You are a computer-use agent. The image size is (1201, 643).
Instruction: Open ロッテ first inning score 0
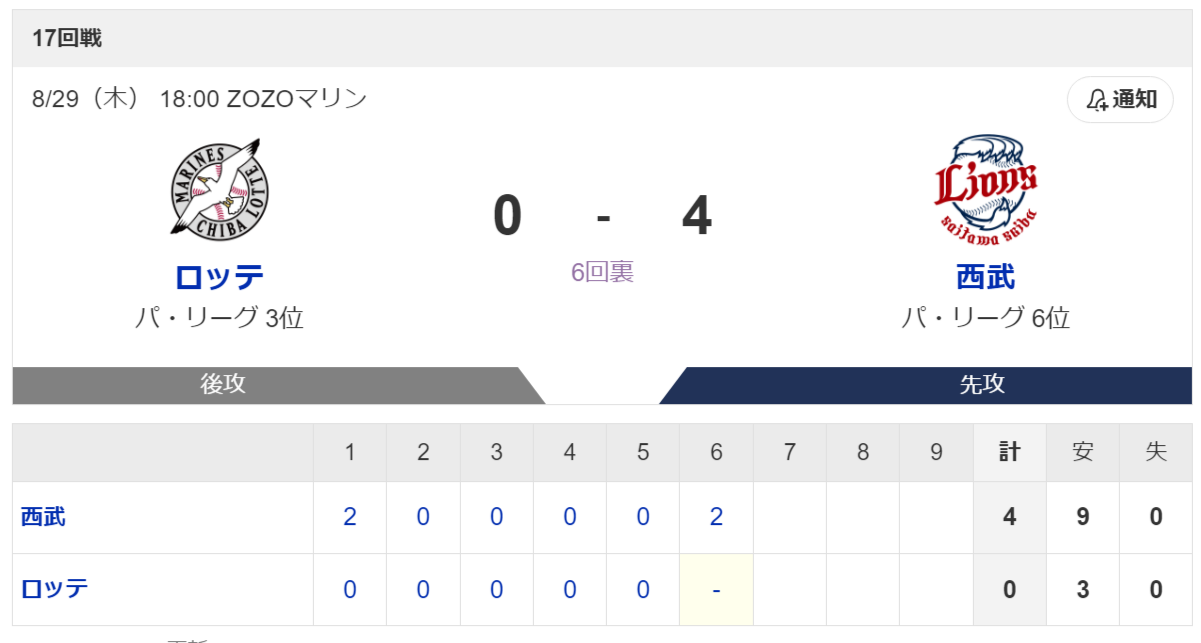coord(350,589)
